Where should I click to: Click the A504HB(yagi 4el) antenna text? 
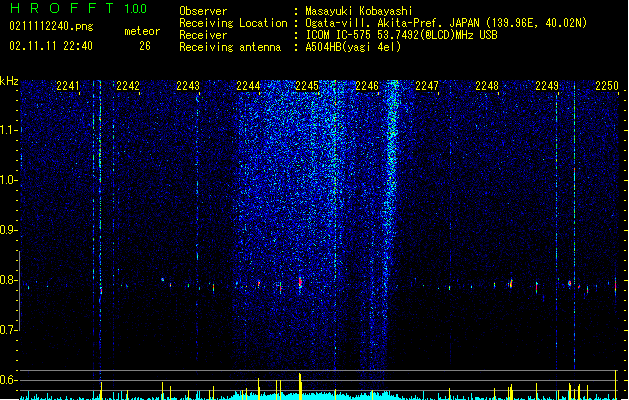click(x=353, y=47)
